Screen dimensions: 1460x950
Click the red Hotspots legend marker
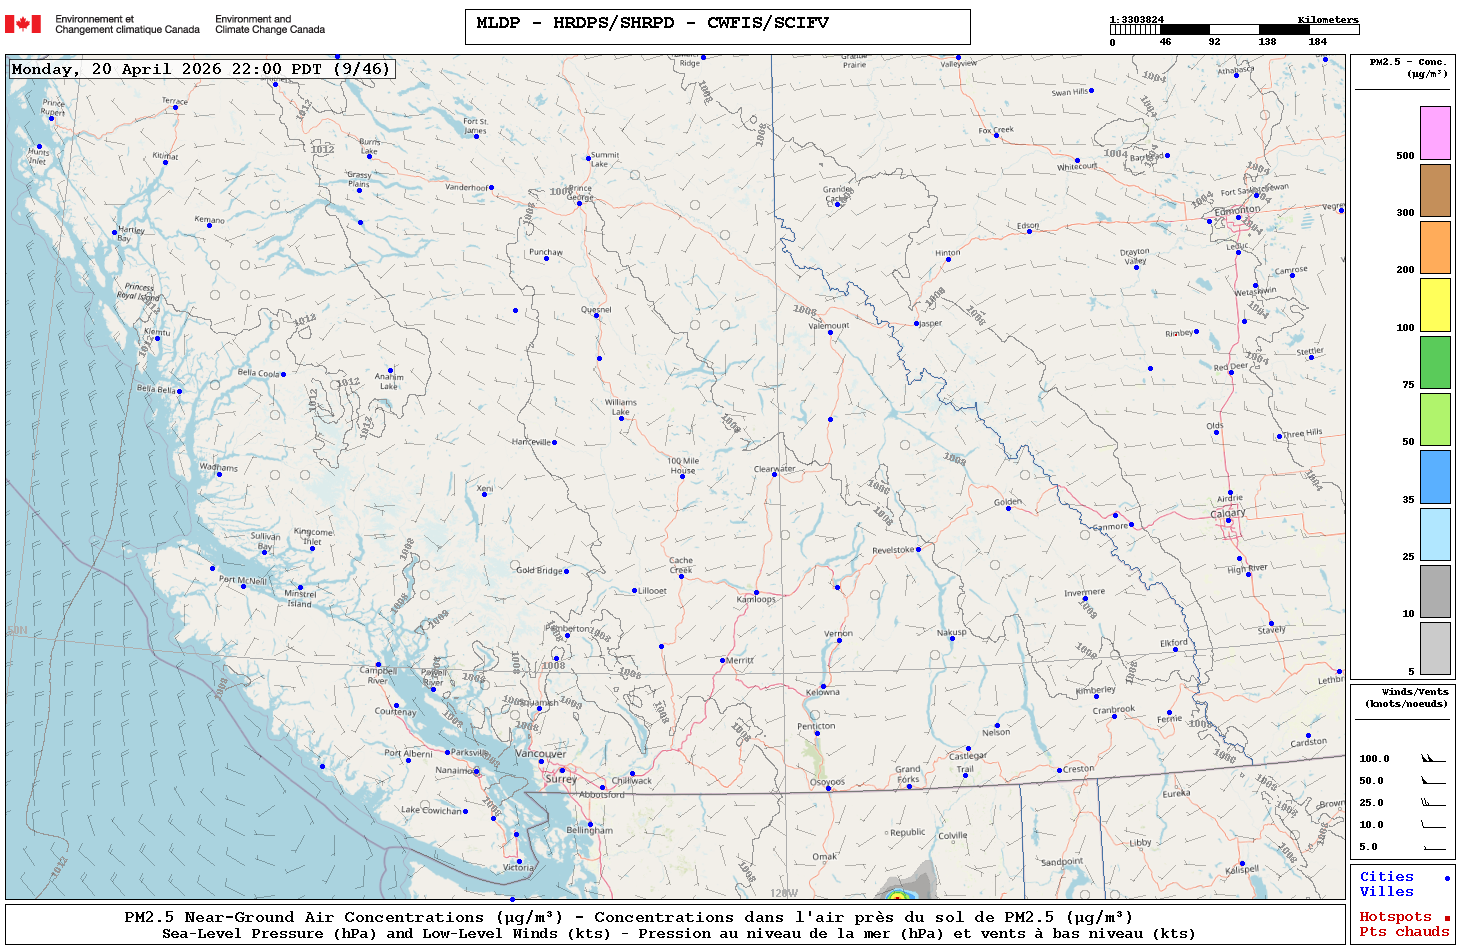click(x=1446, y=918)
